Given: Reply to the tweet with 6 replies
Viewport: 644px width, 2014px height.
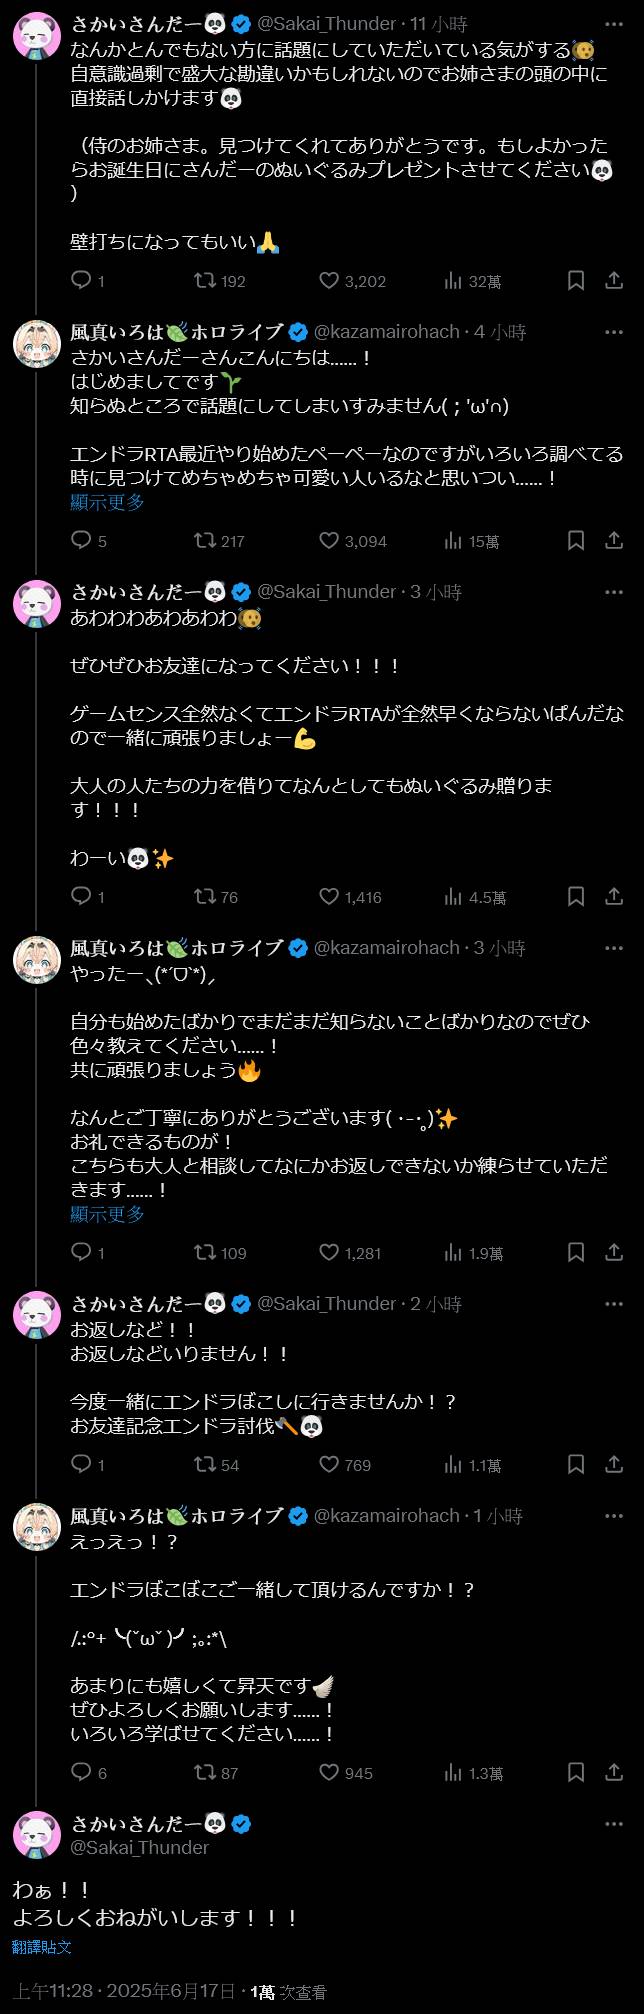Looking at the screenshot, I should pos(81,1773).
